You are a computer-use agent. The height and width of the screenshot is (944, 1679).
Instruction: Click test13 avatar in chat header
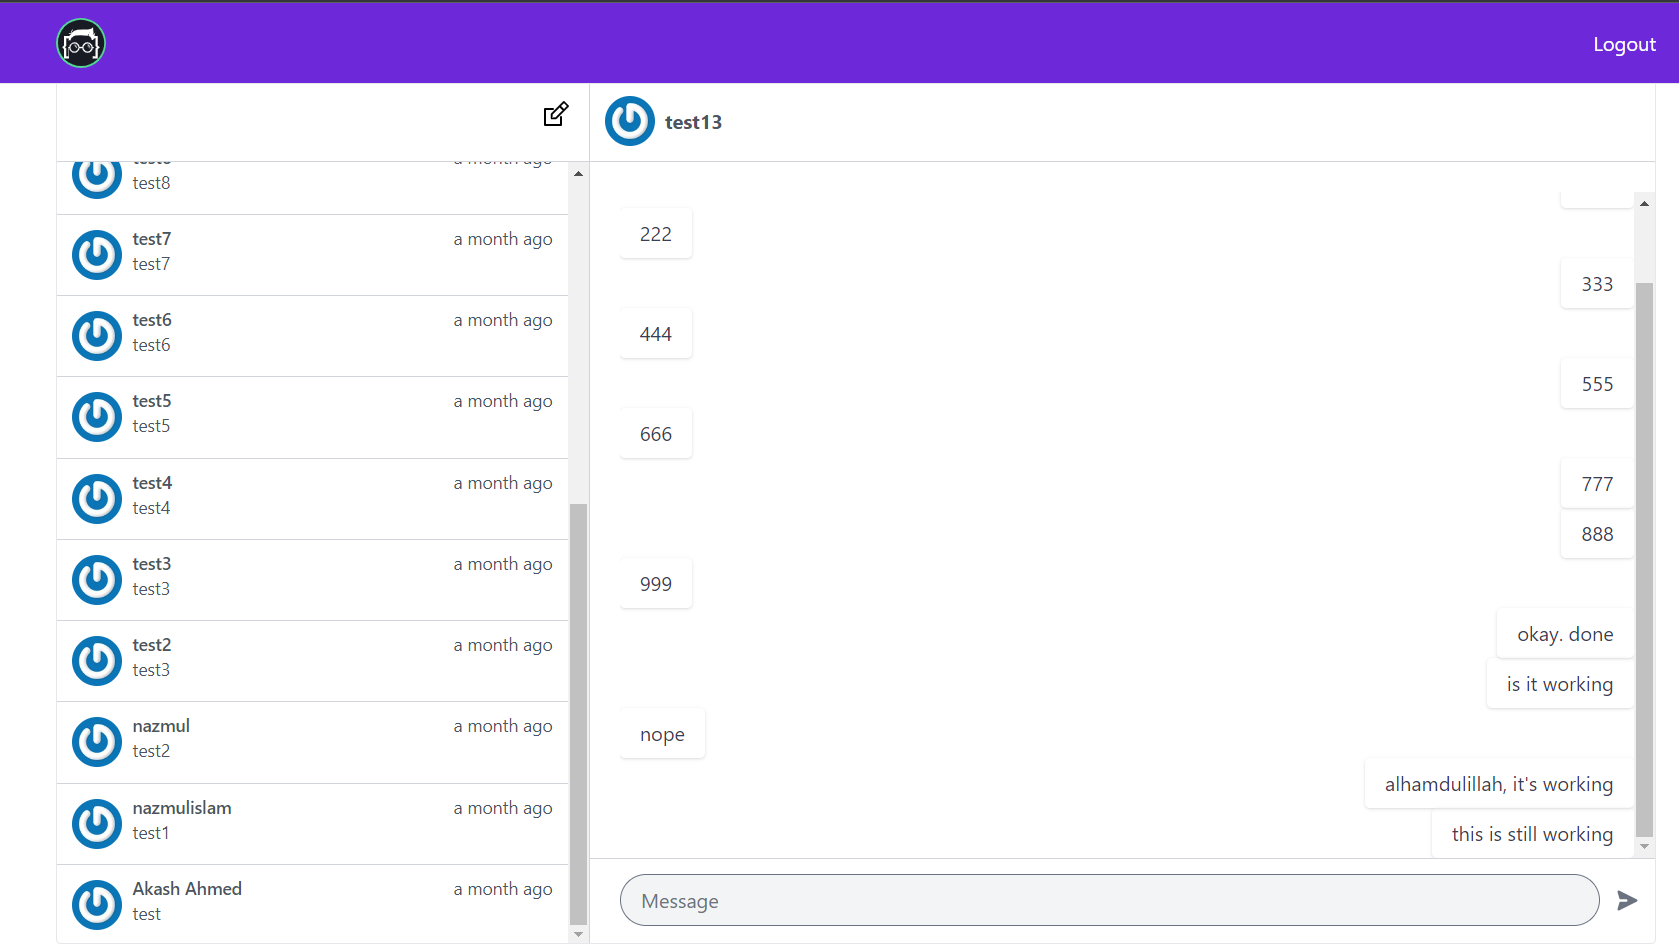pyautogui.click(x=630, y=121)
